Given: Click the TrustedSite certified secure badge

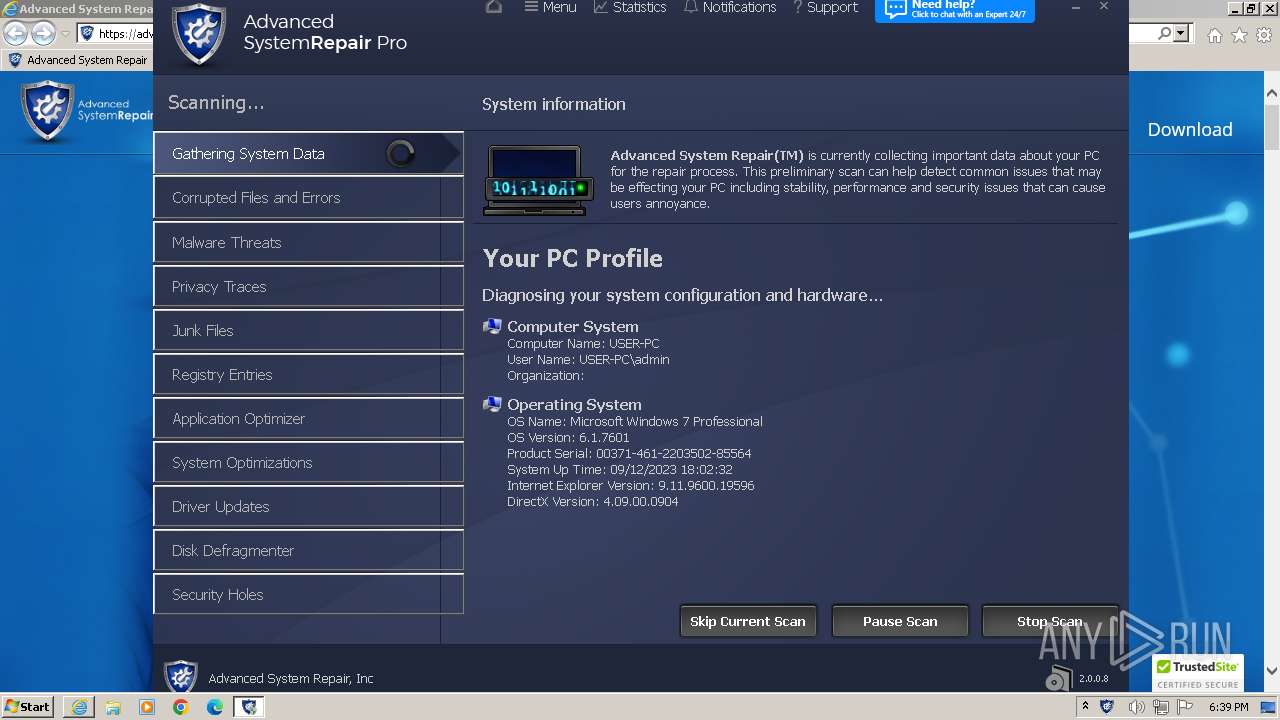Looking at the screenshot, I should point(1198,673).
